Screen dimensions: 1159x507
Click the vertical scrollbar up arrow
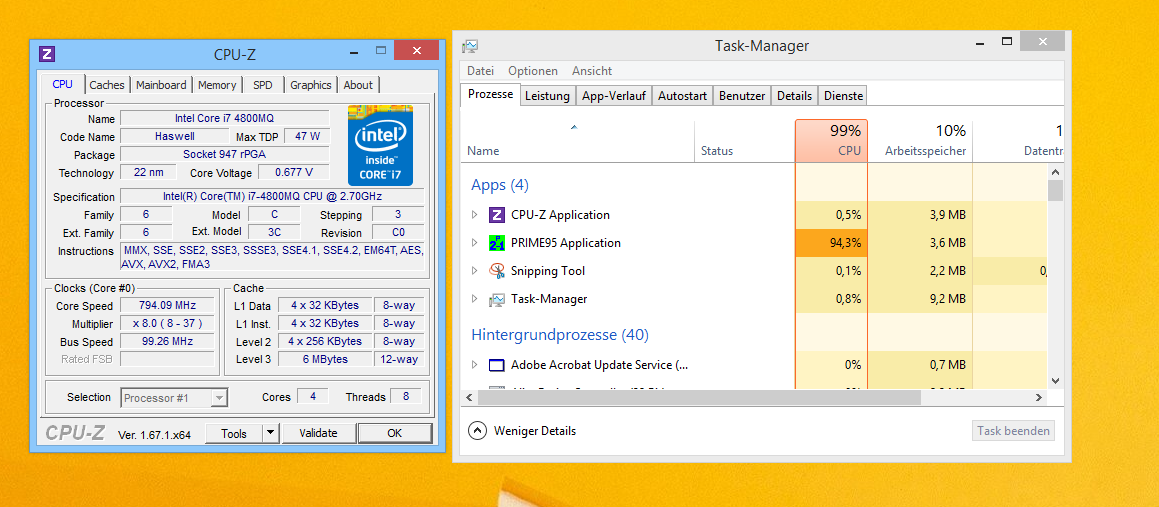1056,172
